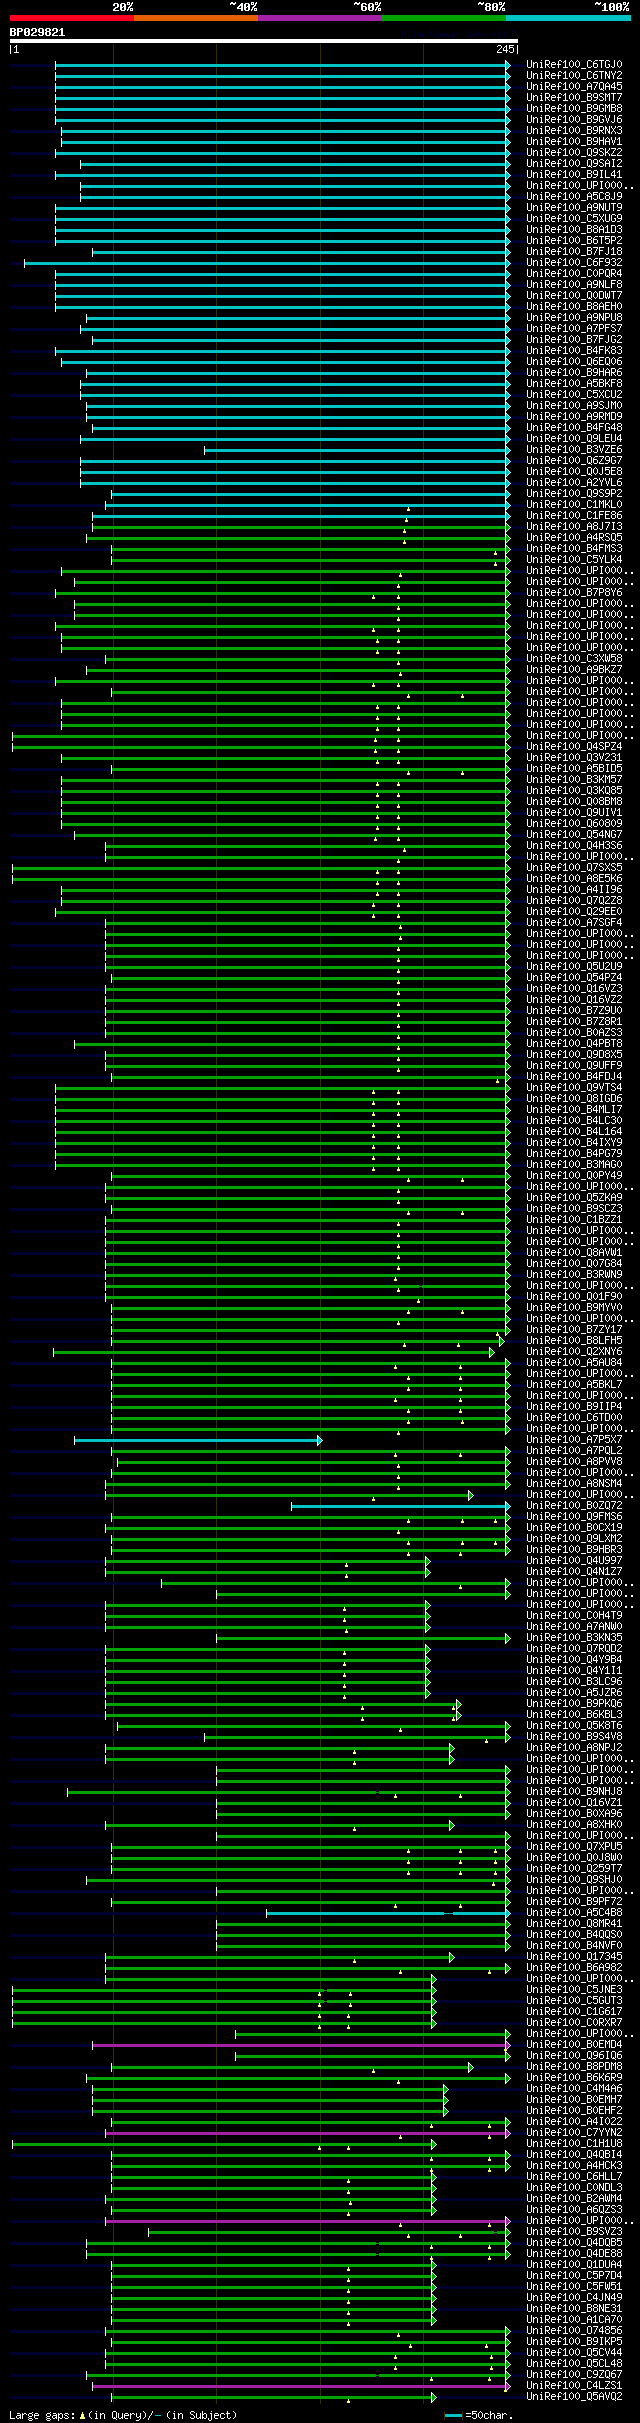The width and height of the screenshot is (640, 2423).
Task: Click the query name BP029821
Action: pos(38,32)
